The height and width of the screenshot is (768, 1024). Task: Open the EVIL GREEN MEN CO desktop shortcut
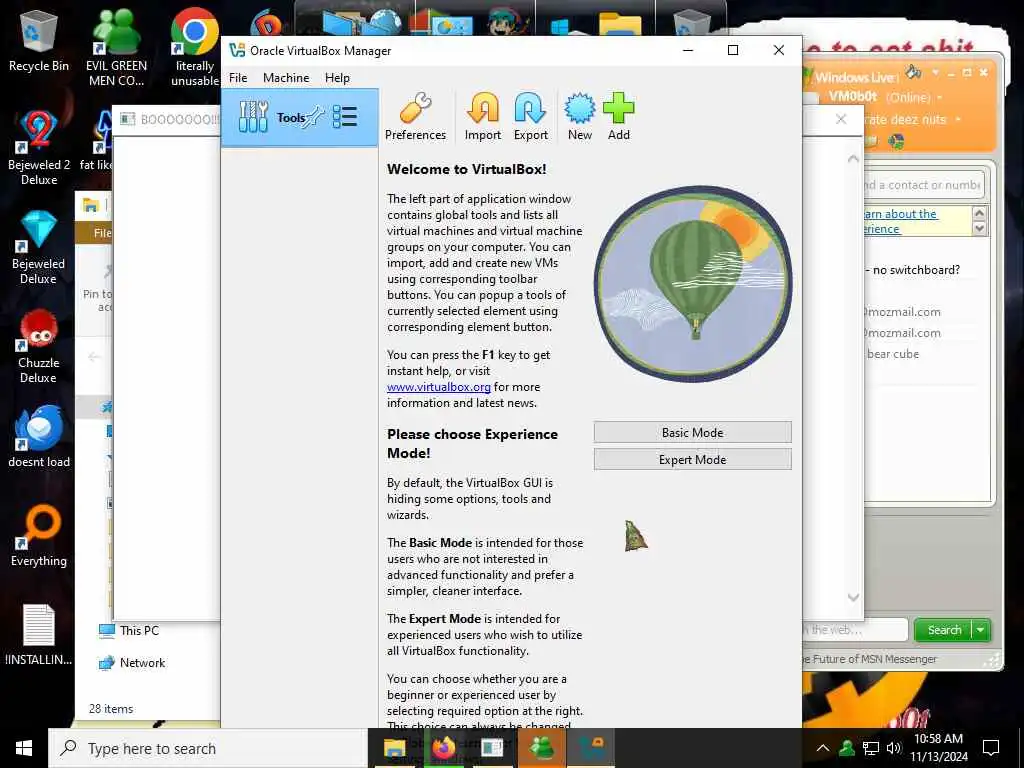116,49
